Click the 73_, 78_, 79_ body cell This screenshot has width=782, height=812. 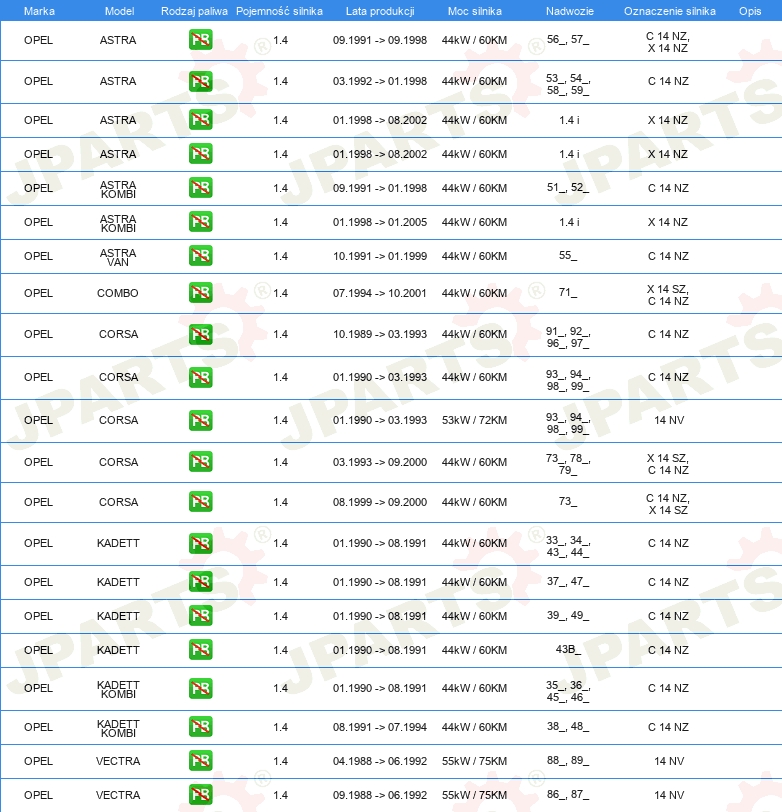coord(568,464)
